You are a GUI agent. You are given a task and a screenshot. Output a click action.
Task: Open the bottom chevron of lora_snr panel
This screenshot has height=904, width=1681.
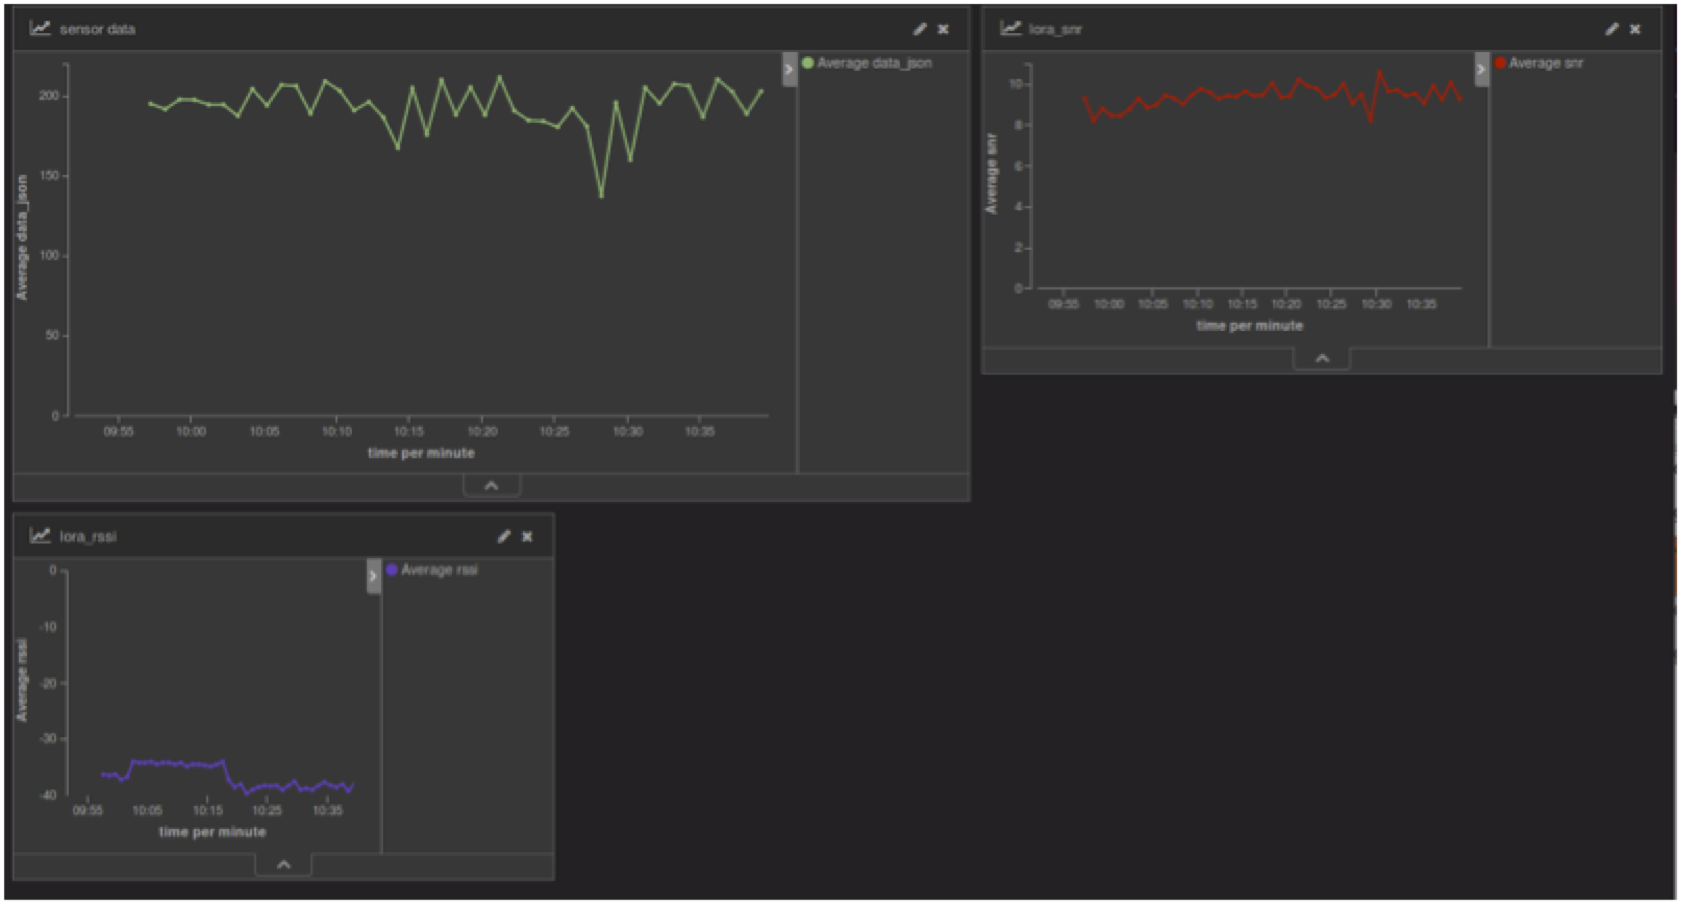1321,358
